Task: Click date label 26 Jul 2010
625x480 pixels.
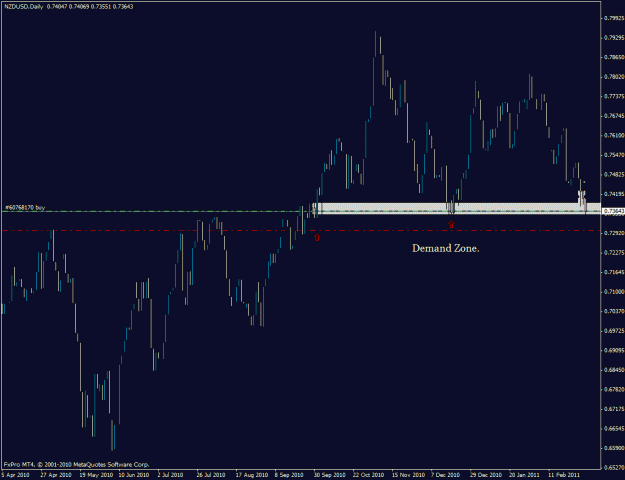Action: pyautogui.click(x=211, y=475)
